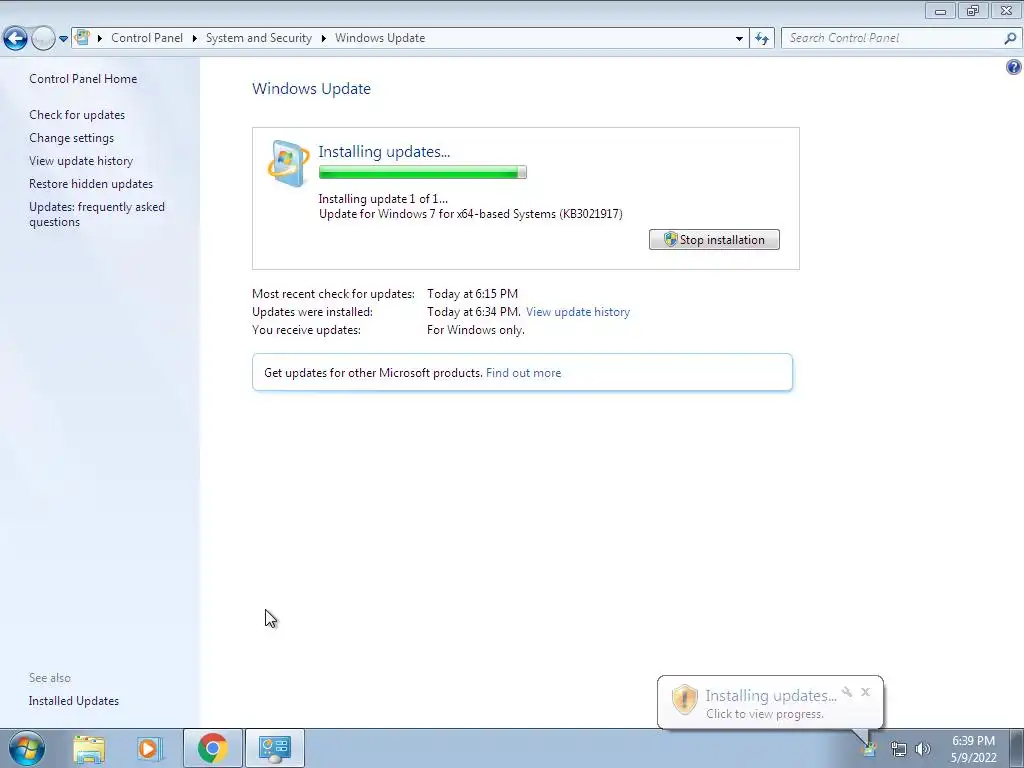Click the Installing updates balloon notification
Image resolution: width=1024 pixels, height=768 pixels.
pyautogui.click(x=770, y=703)
